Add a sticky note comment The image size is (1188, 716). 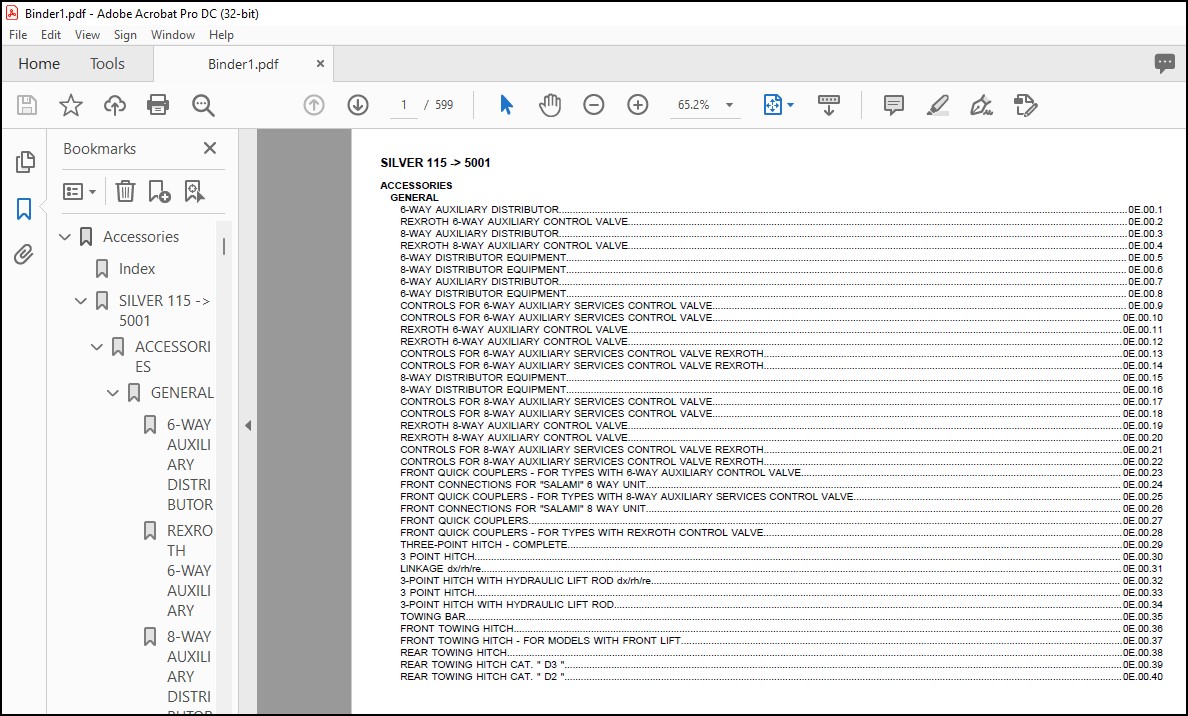point(894,105)
